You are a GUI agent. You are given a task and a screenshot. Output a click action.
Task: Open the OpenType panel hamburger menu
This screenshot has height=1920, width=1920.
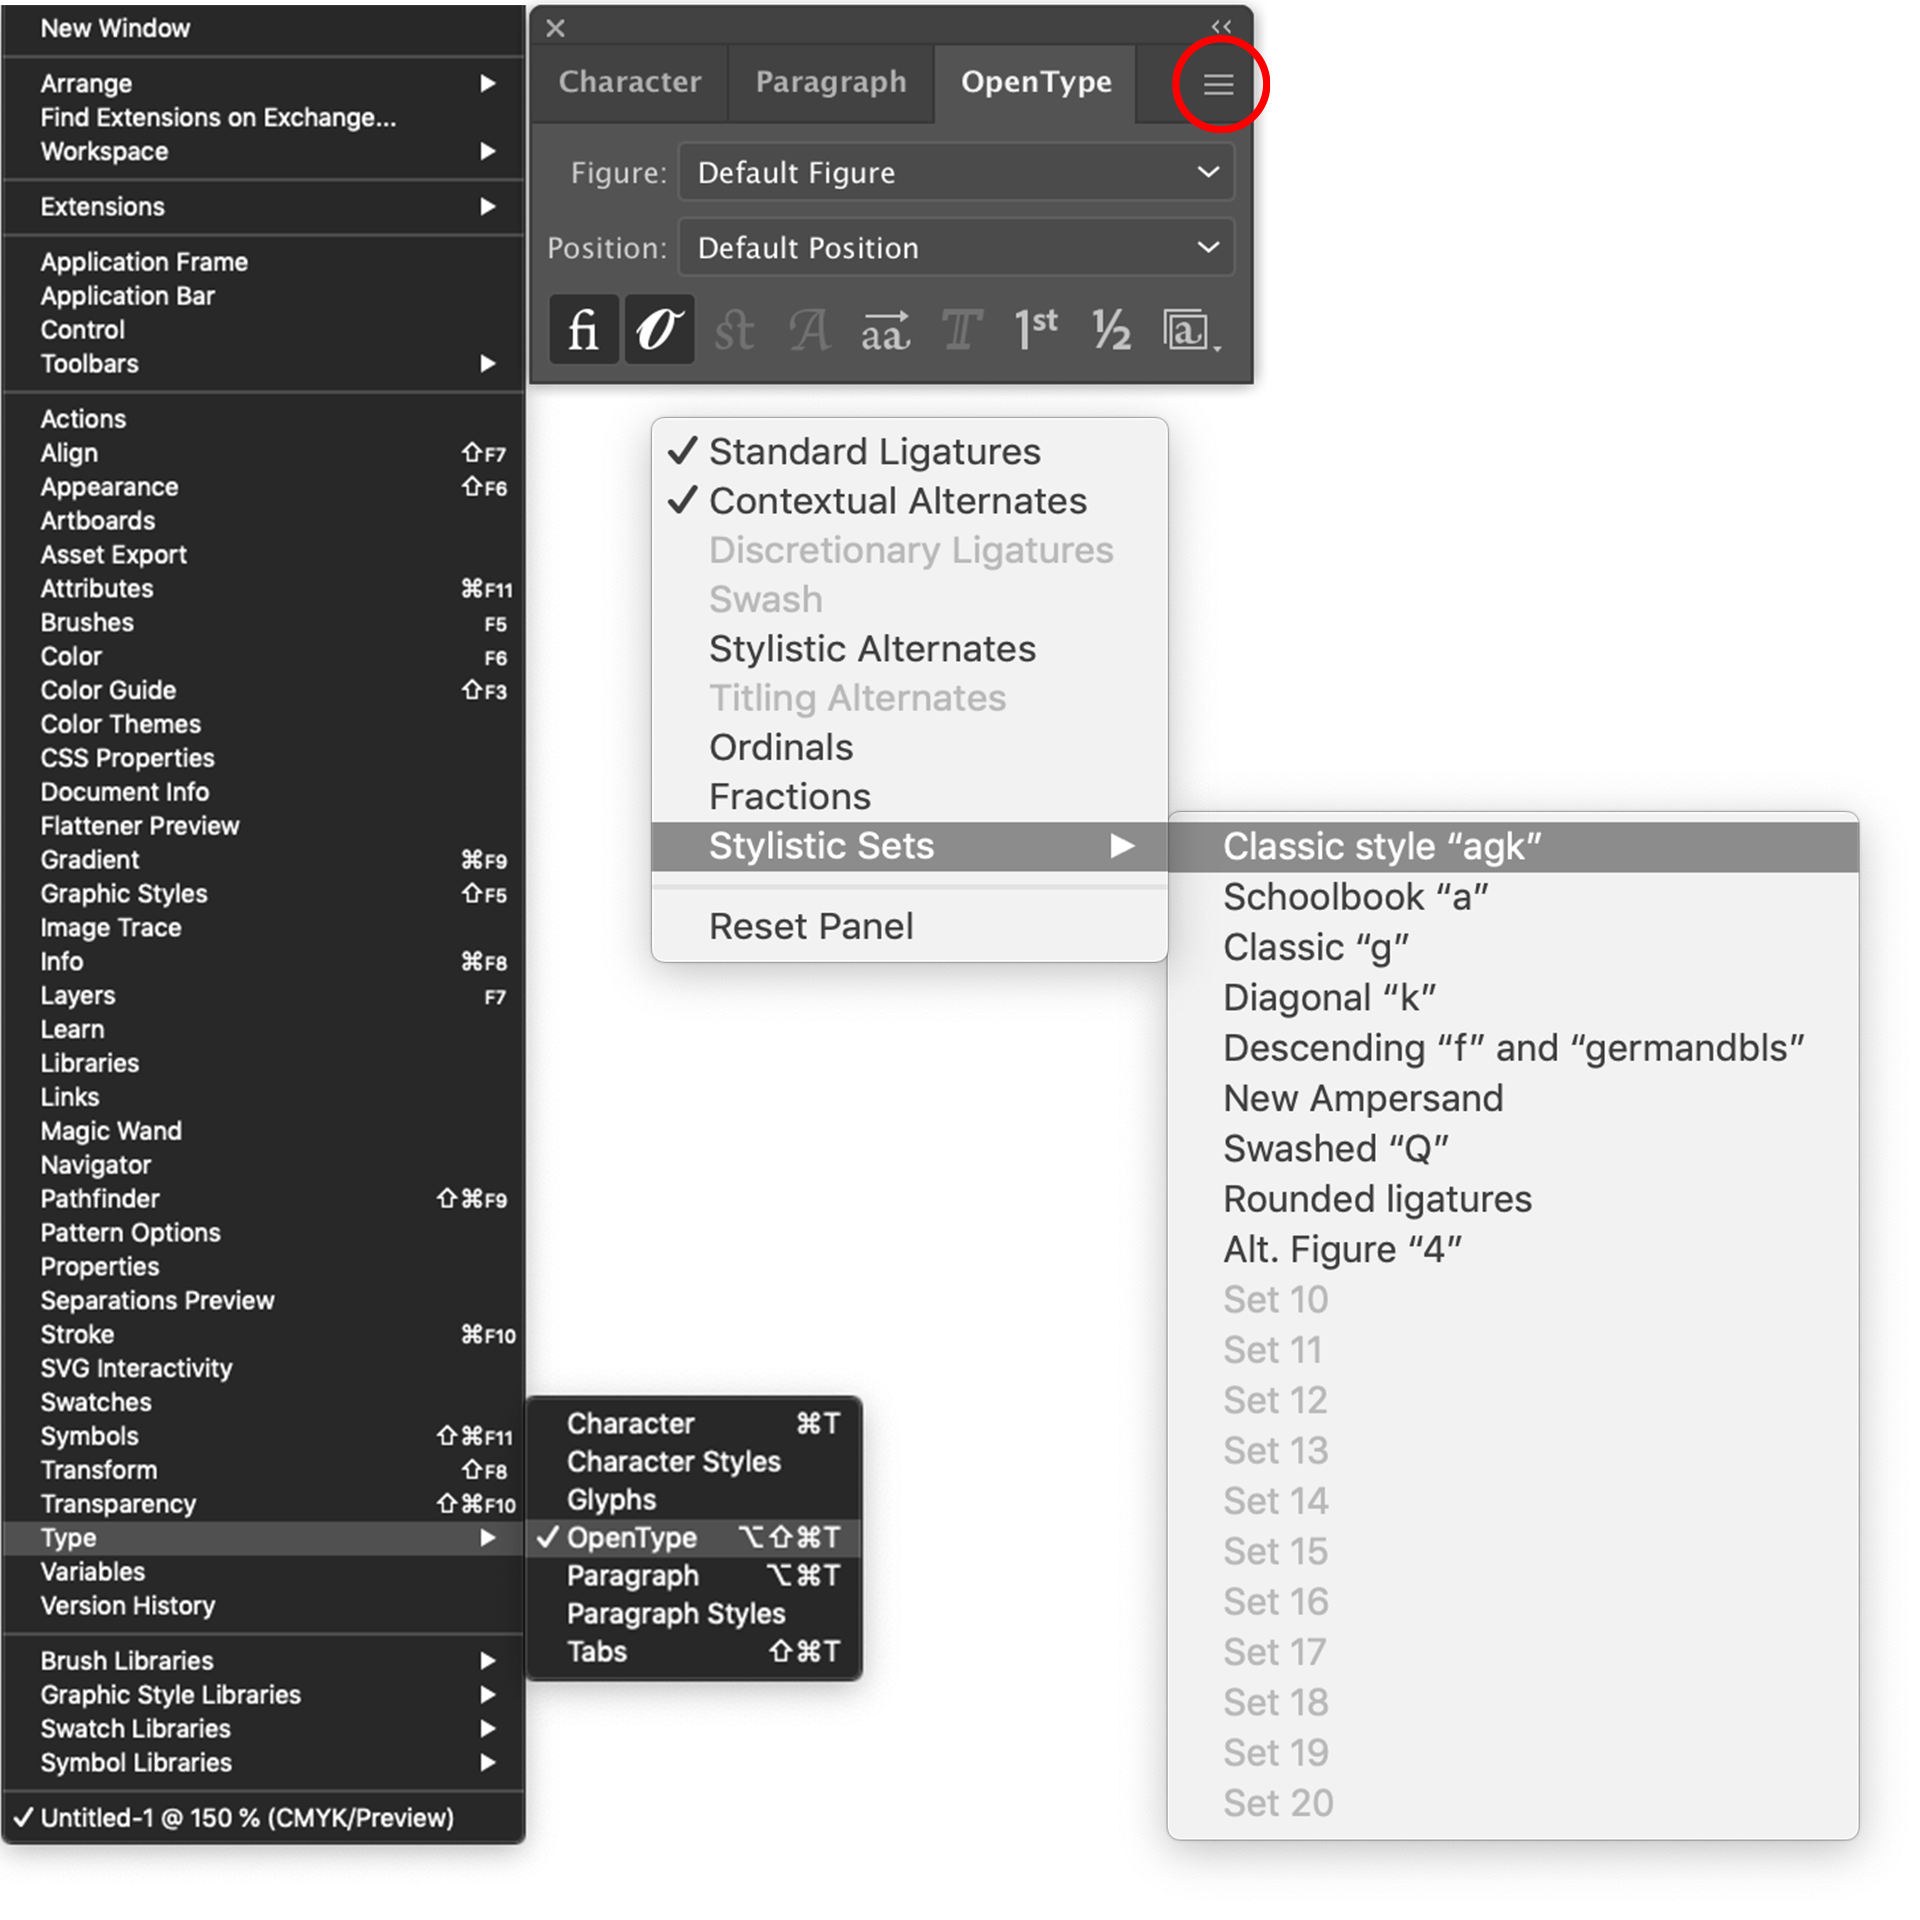[x=1217, y=84]
